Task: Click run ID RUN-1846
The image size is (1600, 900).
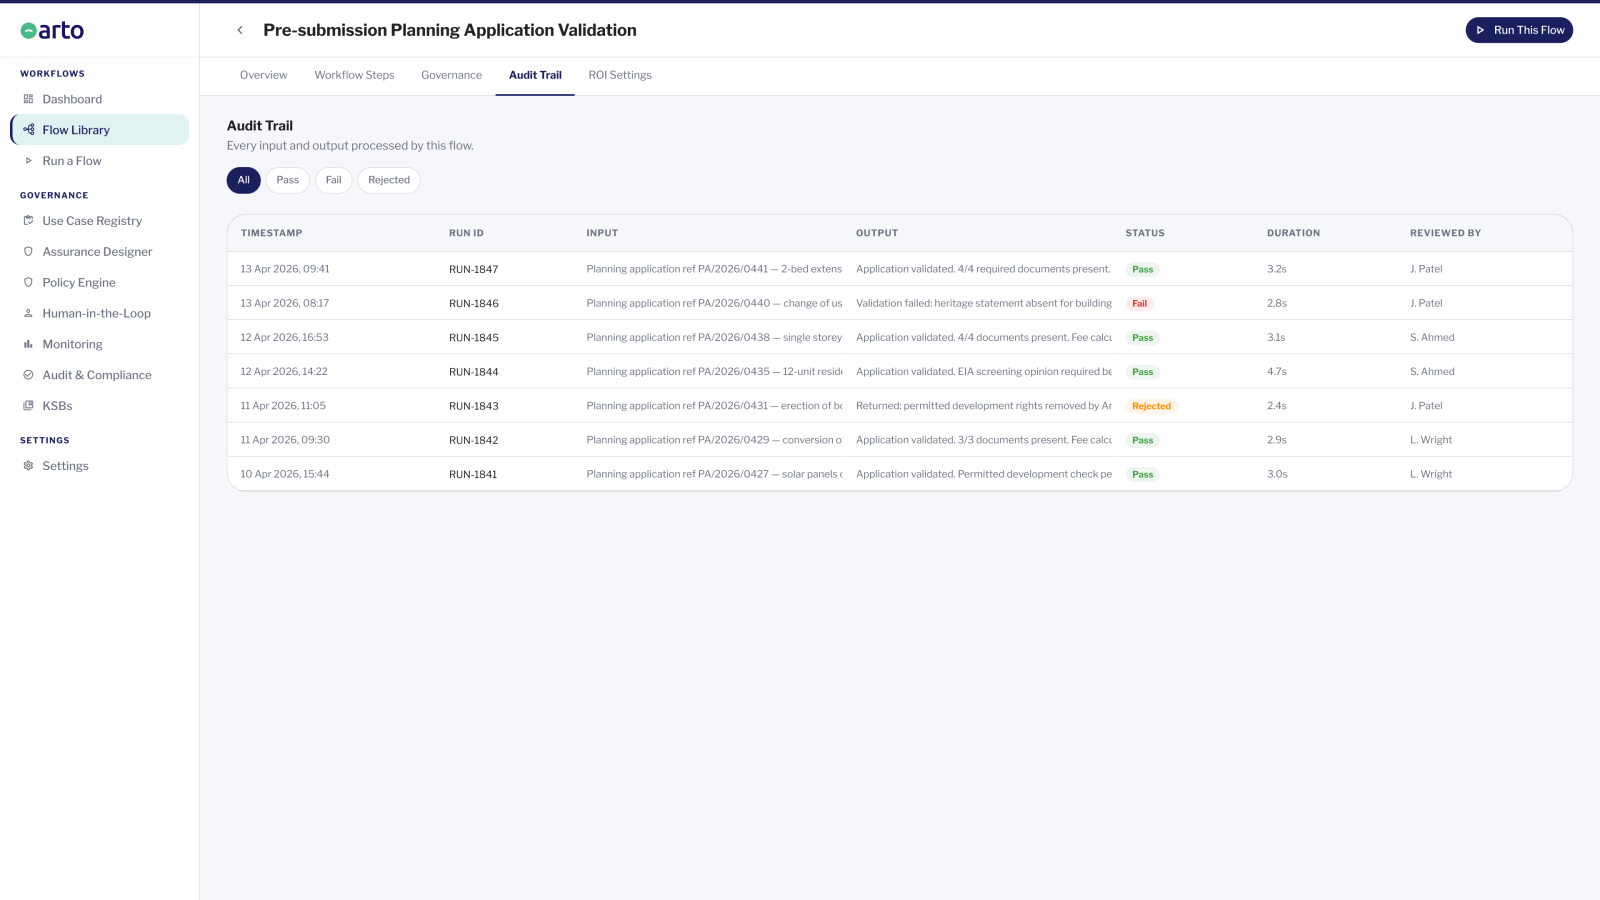Action: click(473, 304)
